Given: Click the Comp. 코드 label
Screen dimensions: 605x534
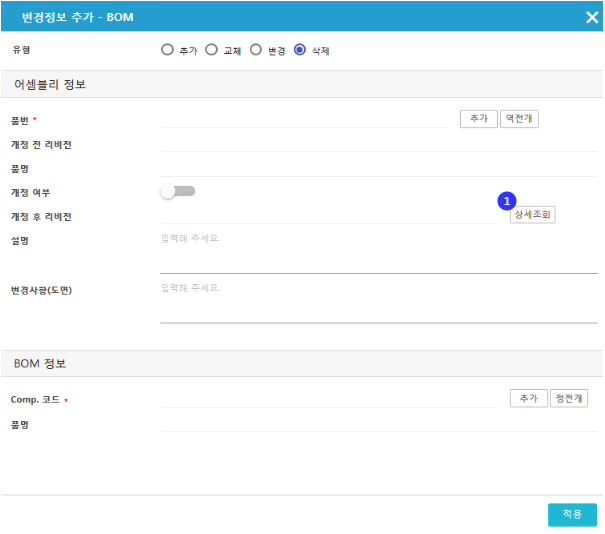Looking at the screenshot, I should (x=35, y=400).
